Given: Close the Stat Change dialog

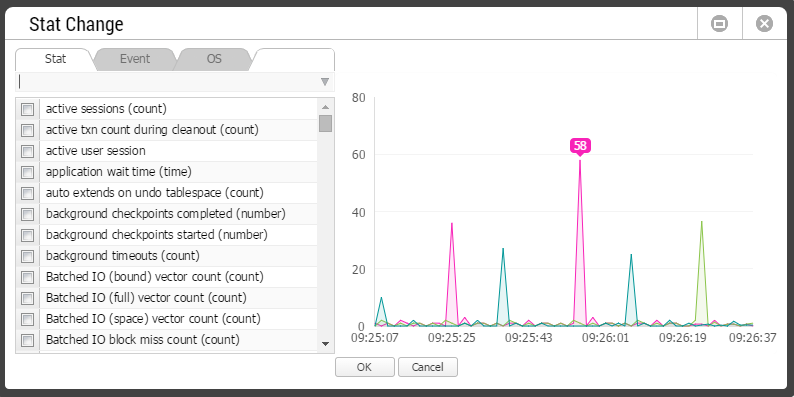Looking at the screenshot, I should click(764, 24).
